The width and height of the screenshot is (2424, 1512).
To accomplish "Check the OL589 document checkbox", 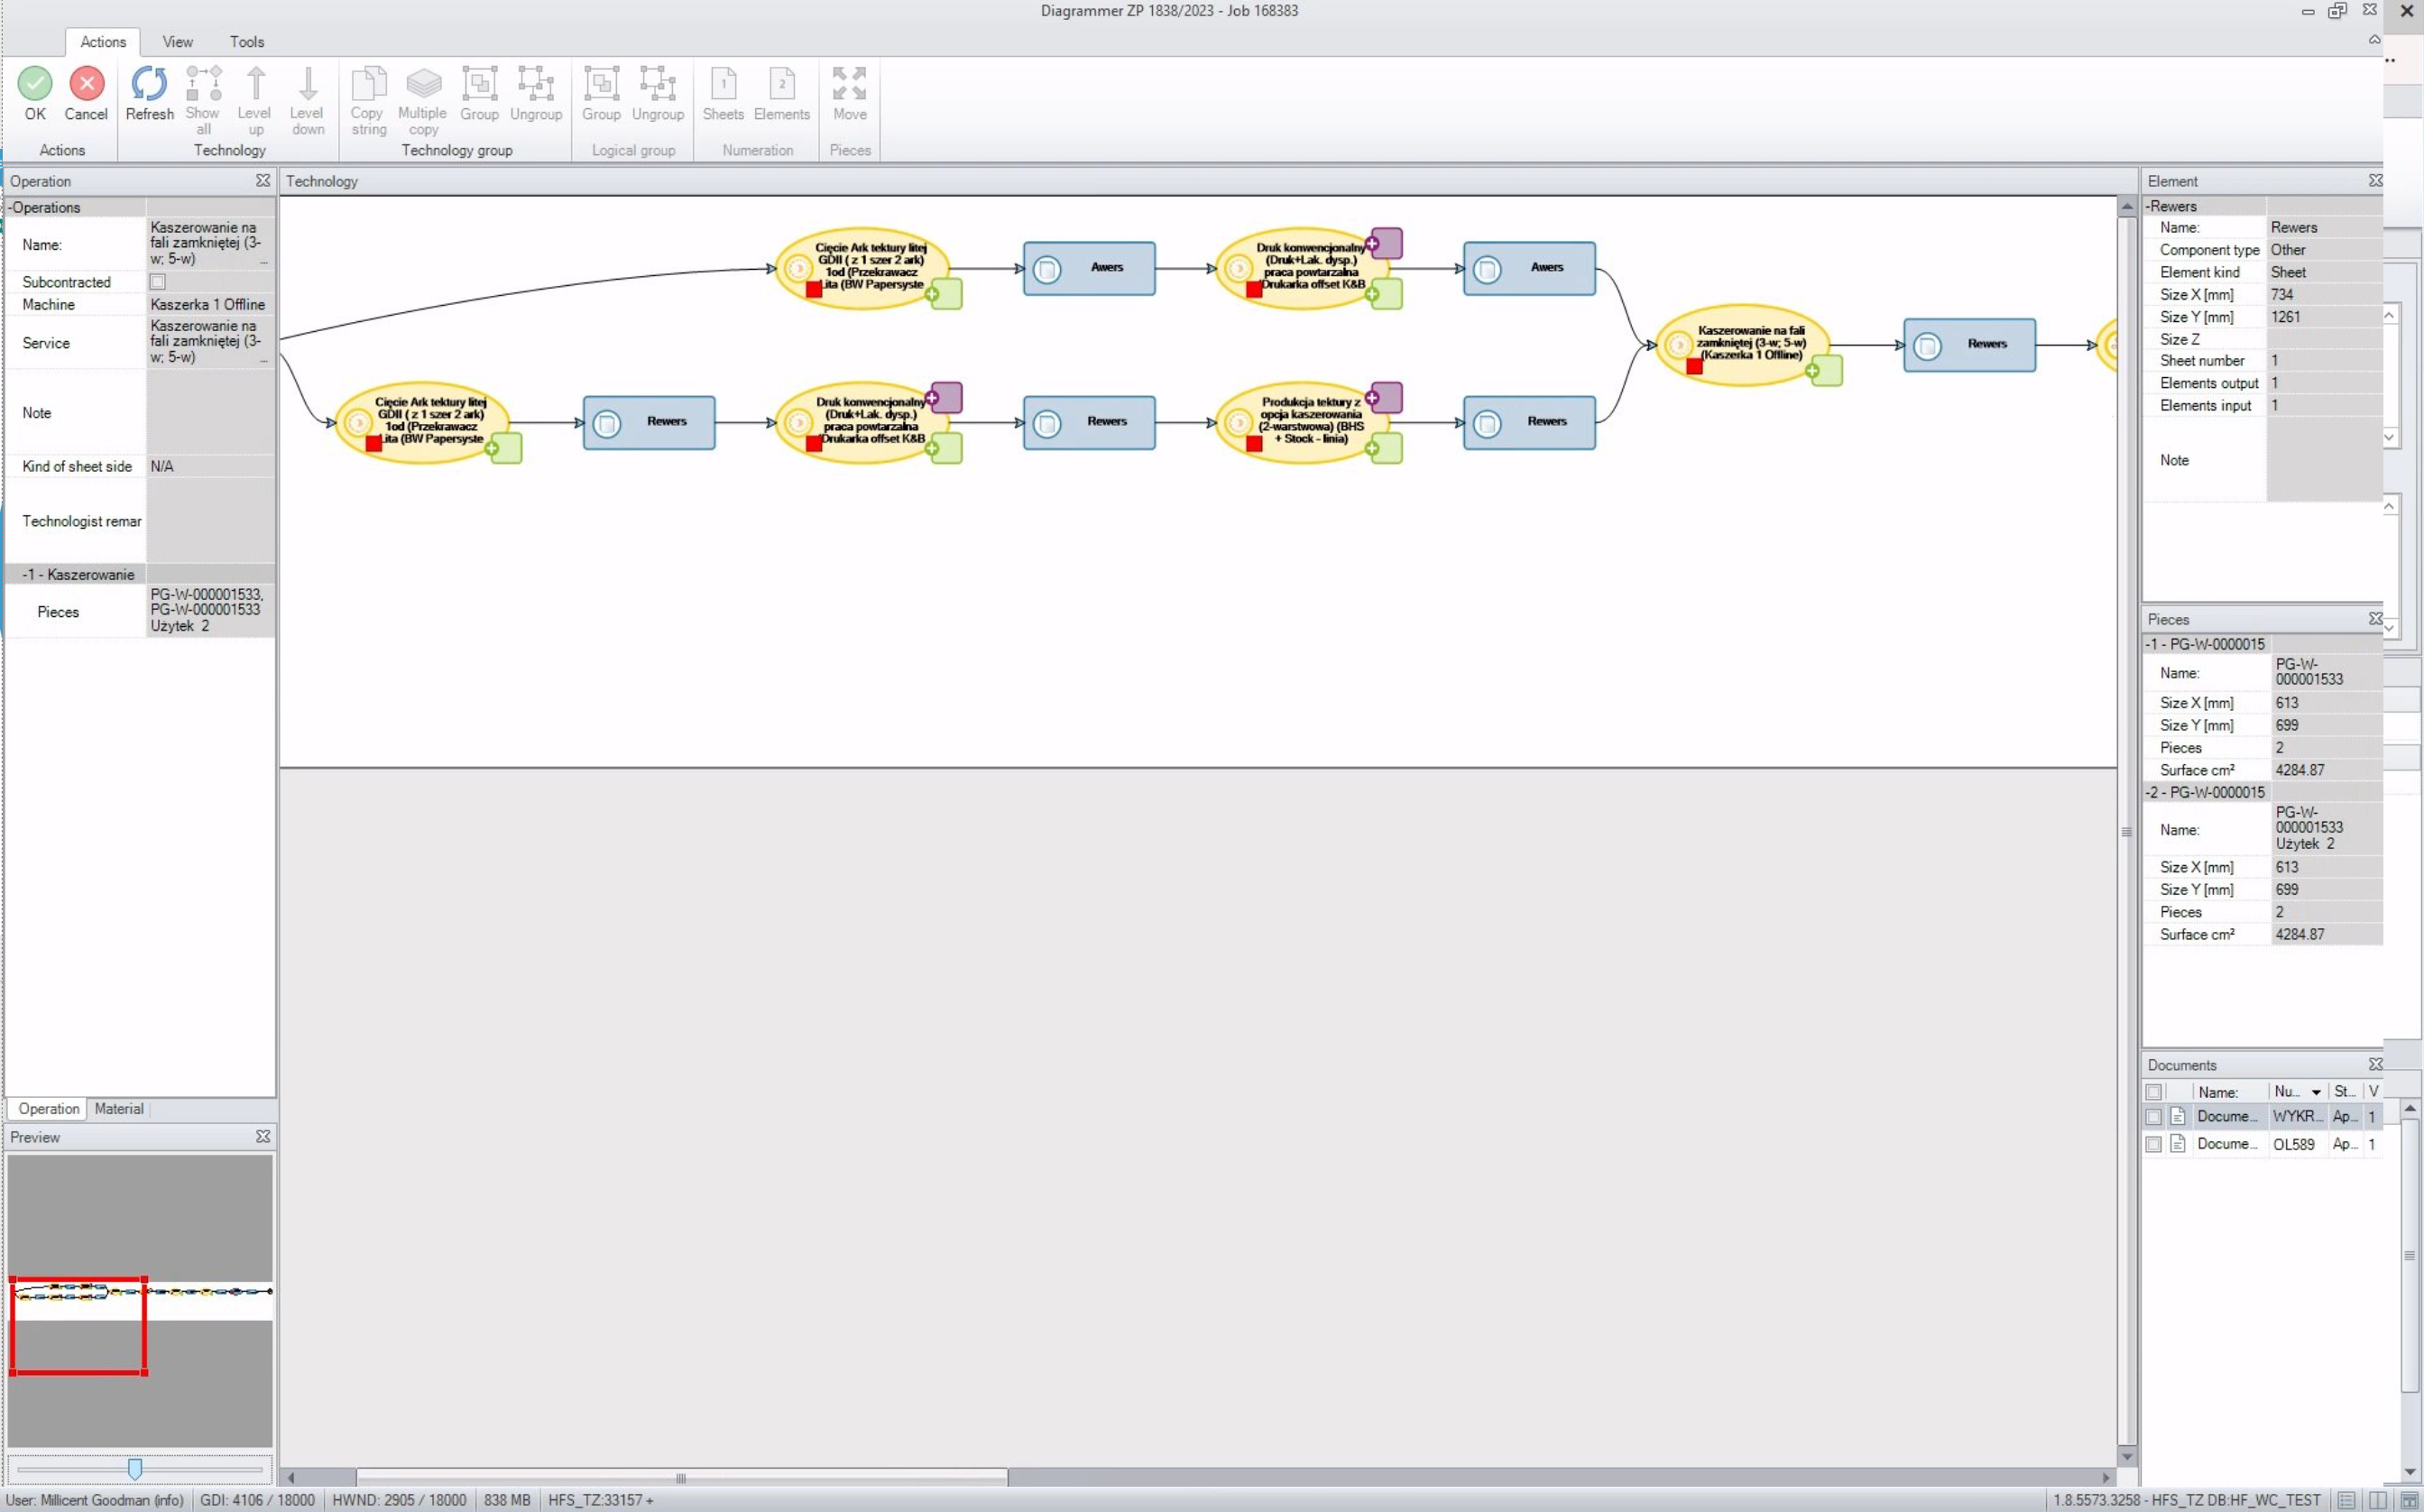I will 2155,1143.
